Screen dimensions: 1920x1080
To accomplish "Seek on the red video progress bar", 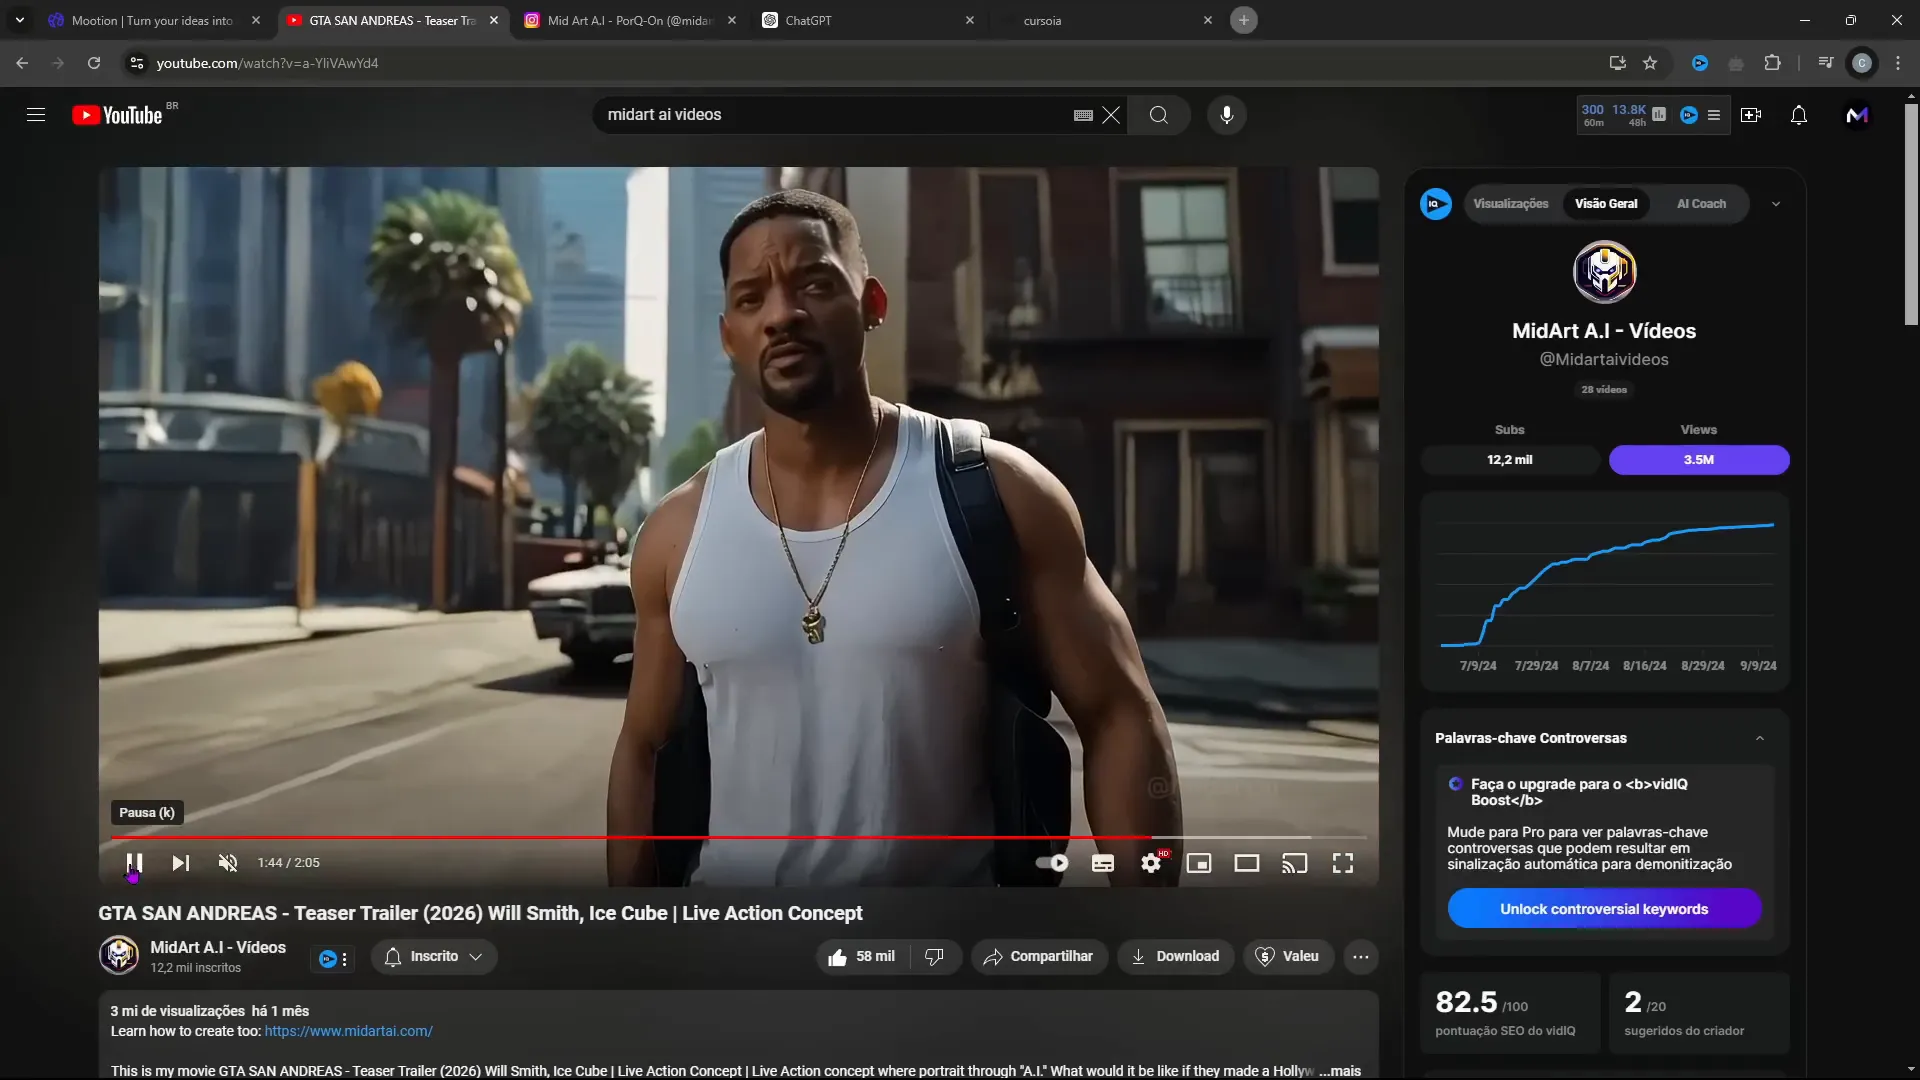I will point(738,837).
